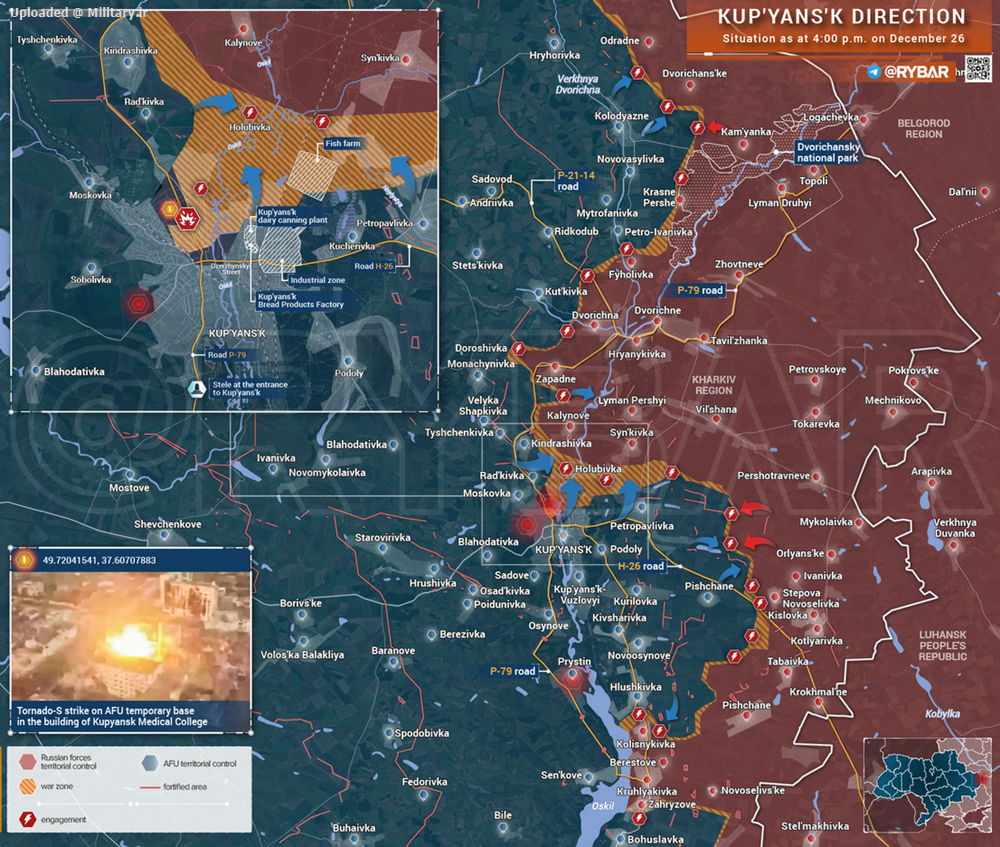Image resolution: width=1000 pixels, height=847 pixels.
Task: Click the QR code in the top-right corner
Action: coord(977,69)
